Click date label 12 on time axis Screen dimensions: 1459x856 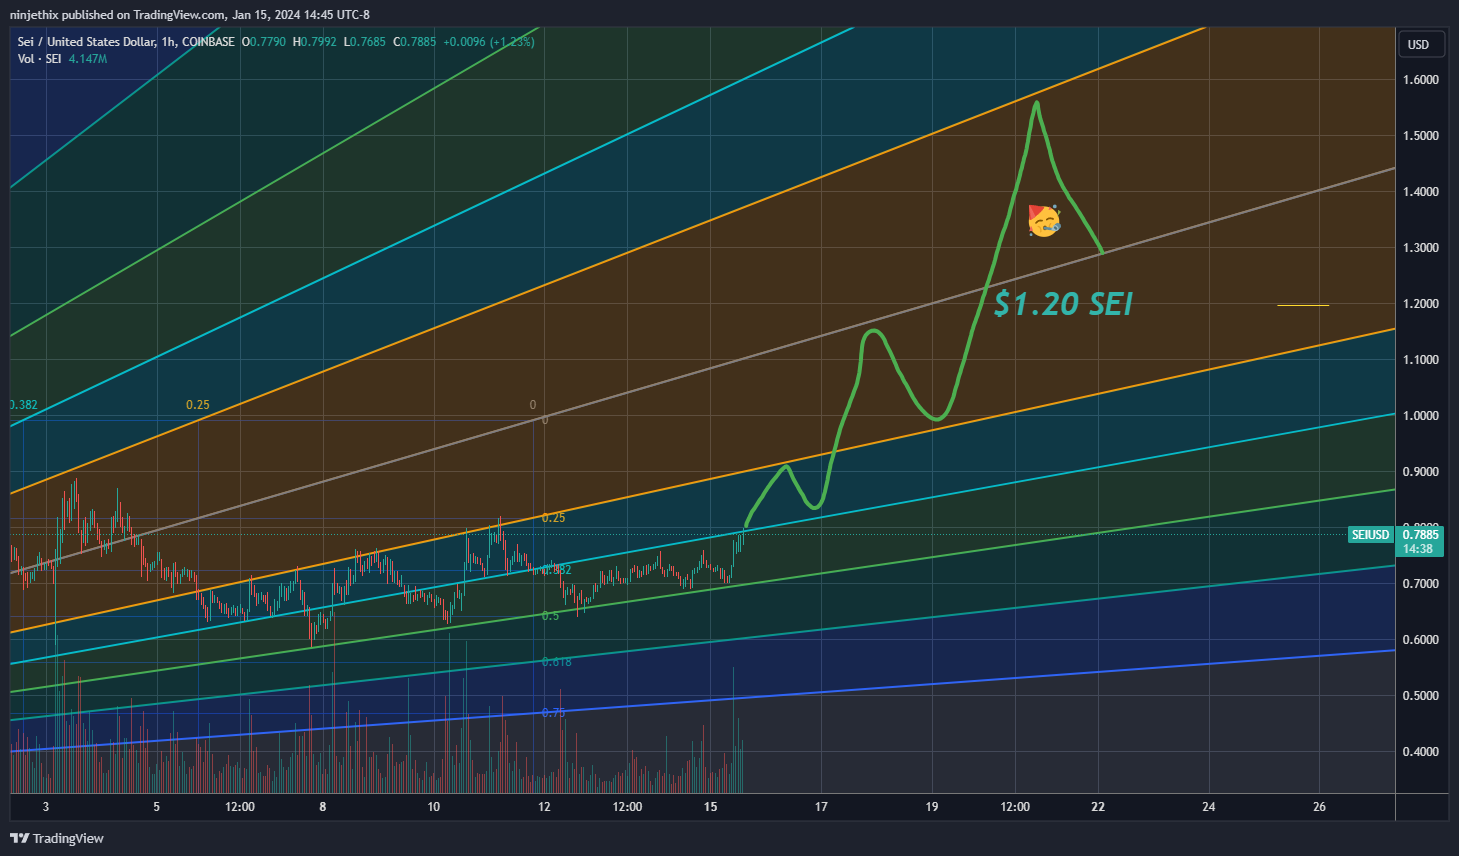(x=544, y=807)
